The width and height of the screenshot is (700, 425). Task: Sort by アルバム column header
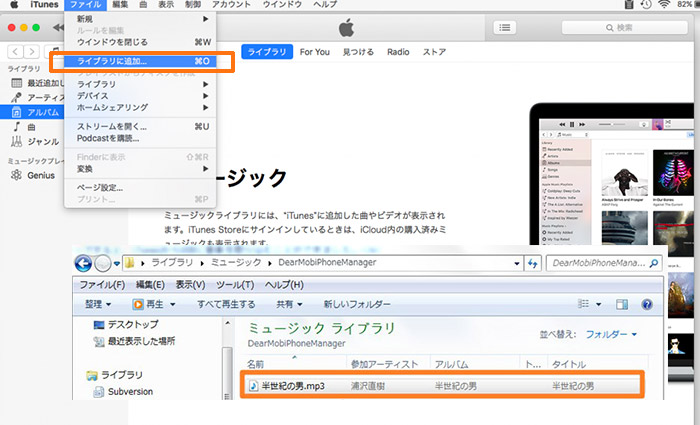click(452, 364)
